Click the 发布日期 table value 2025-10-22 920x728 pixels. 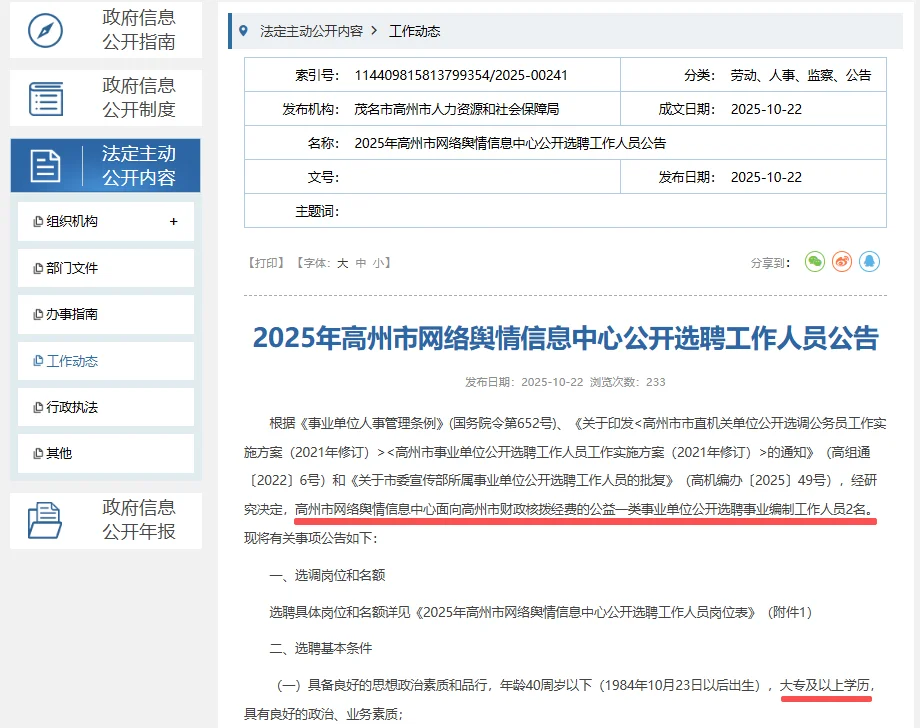pos(766,177)
